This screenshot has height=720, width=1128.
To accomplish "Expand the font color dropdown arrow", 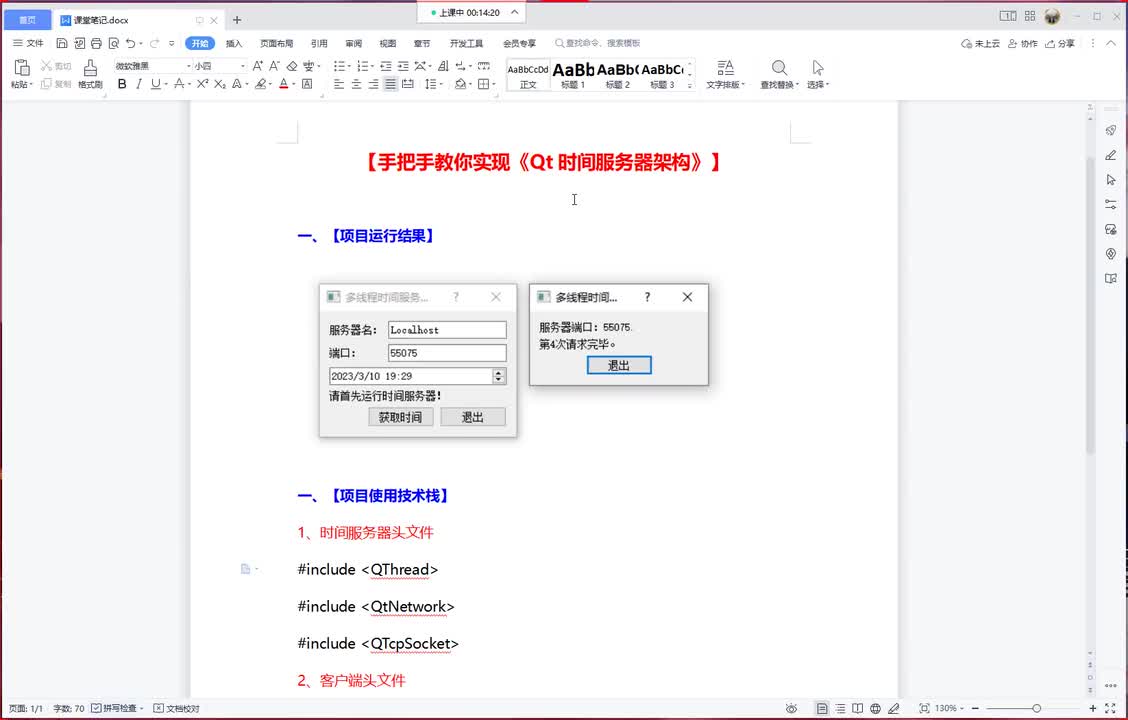I will [x=294, y=84].
